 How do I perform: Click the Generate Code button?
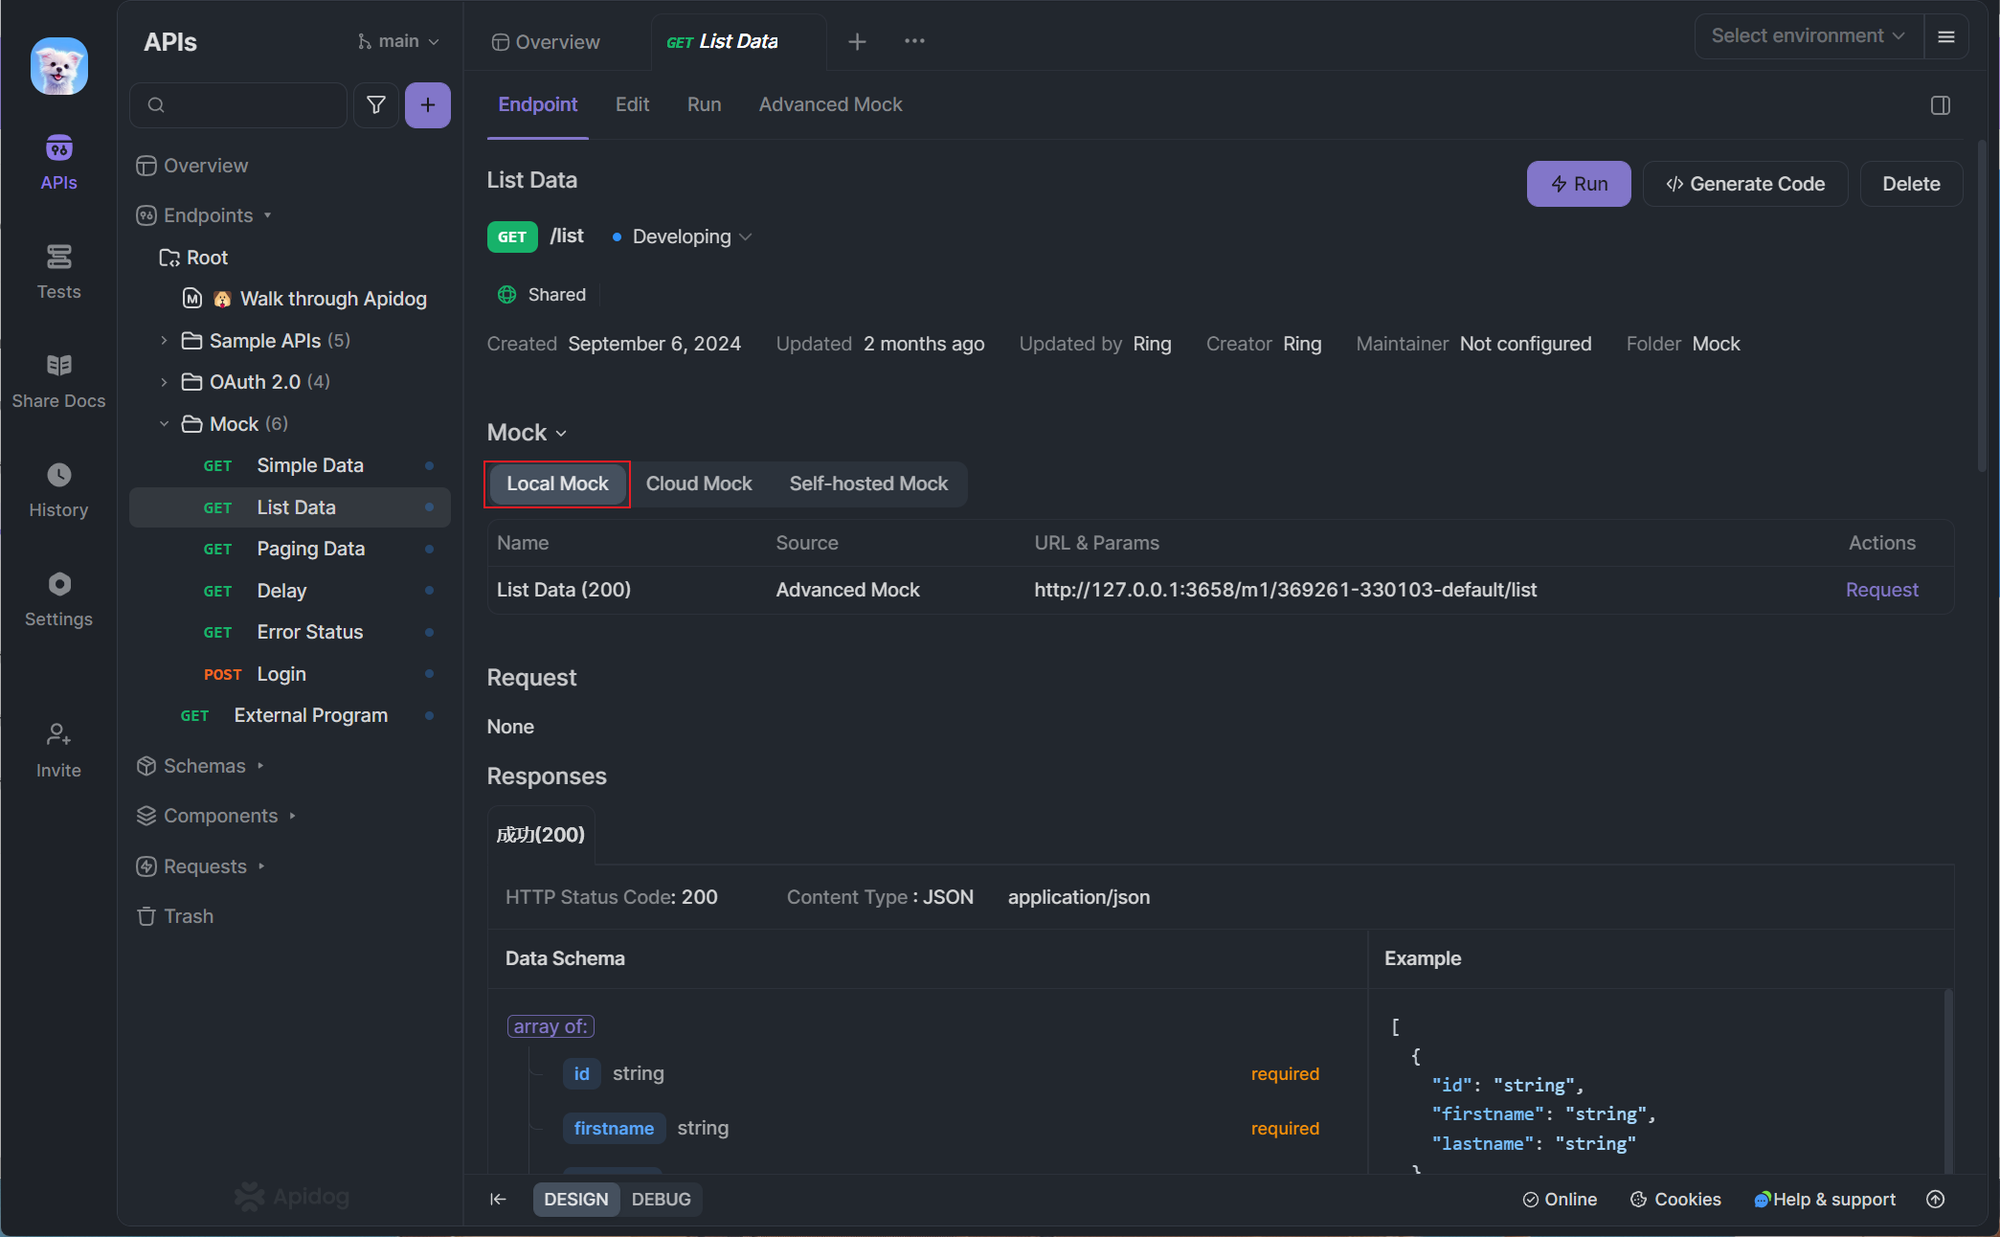tap(1745, 184)
